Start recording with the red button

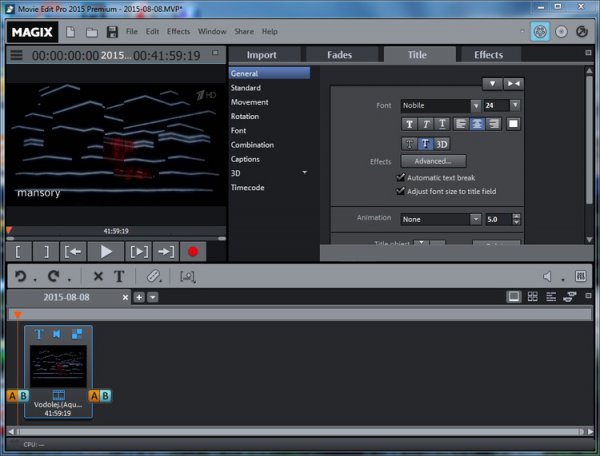(193, 252)
